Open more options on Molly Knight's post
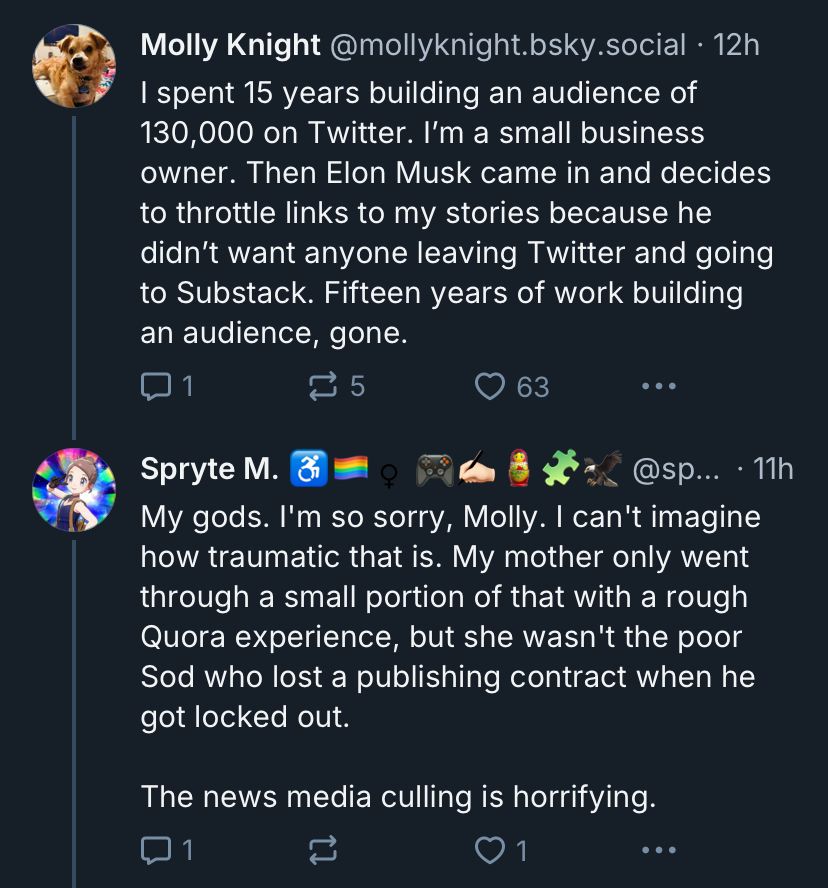Image resolution: width=828 pixels, height=888 pixels. [659, 385]
